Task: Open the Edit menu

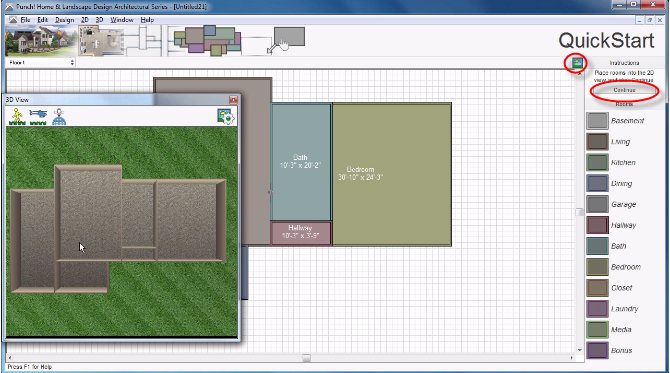Action: tap(42, 20)
